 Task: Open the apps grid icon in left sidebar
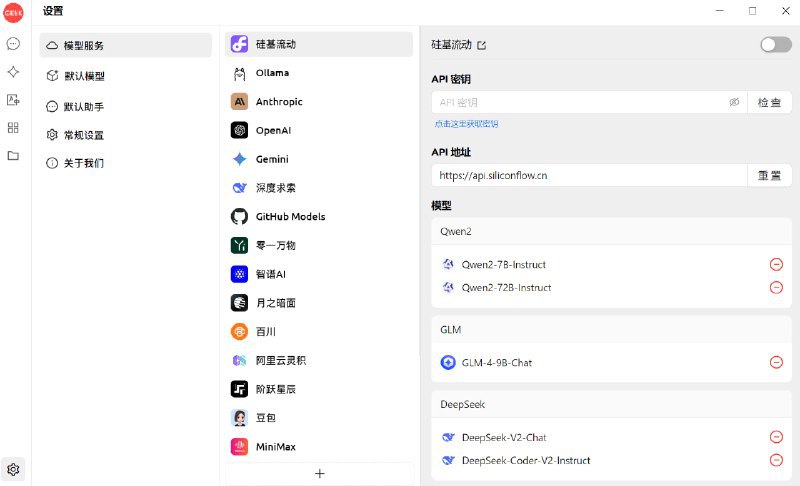click(13, 128)
